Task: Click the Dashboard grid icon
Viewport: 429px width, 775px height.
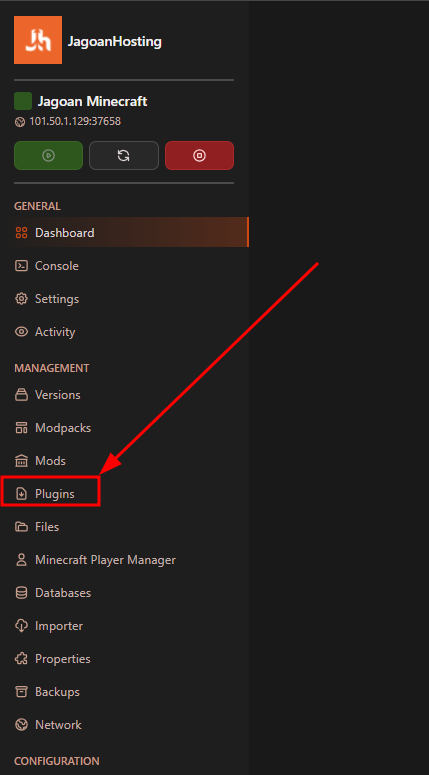Action: (x=21, y=233)
